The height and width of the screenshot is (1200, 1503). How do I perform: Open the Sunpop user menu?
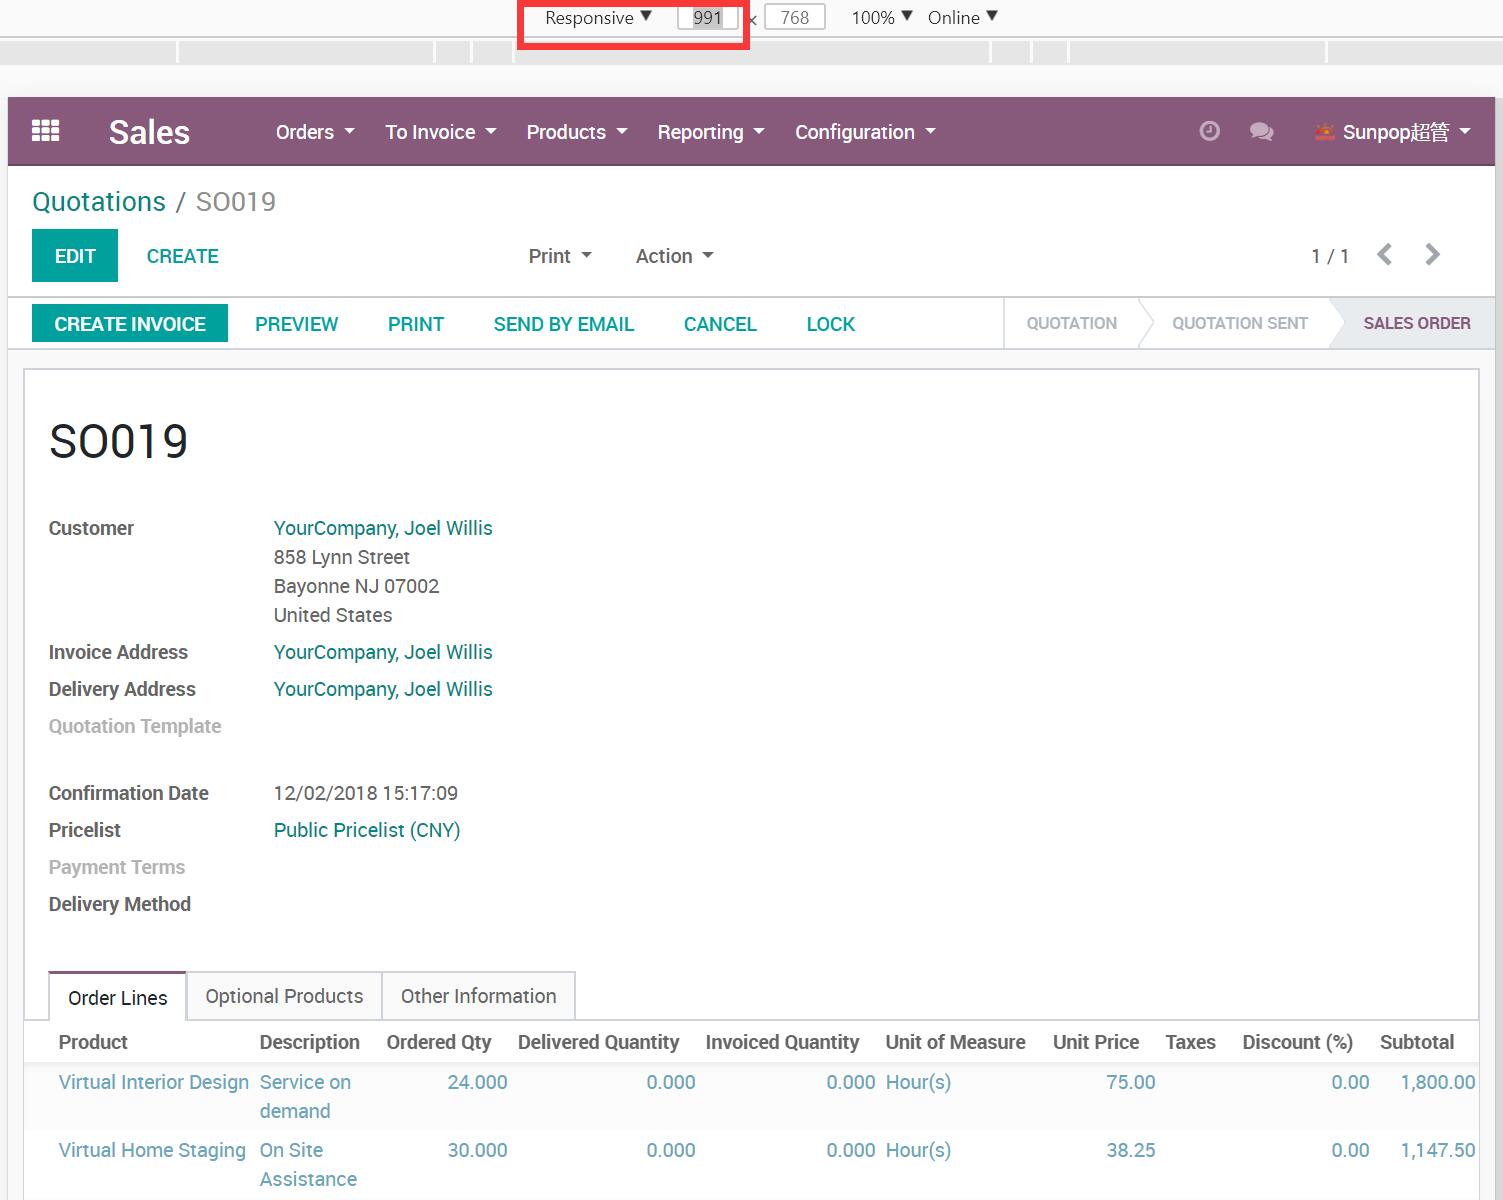(1395, 132)
